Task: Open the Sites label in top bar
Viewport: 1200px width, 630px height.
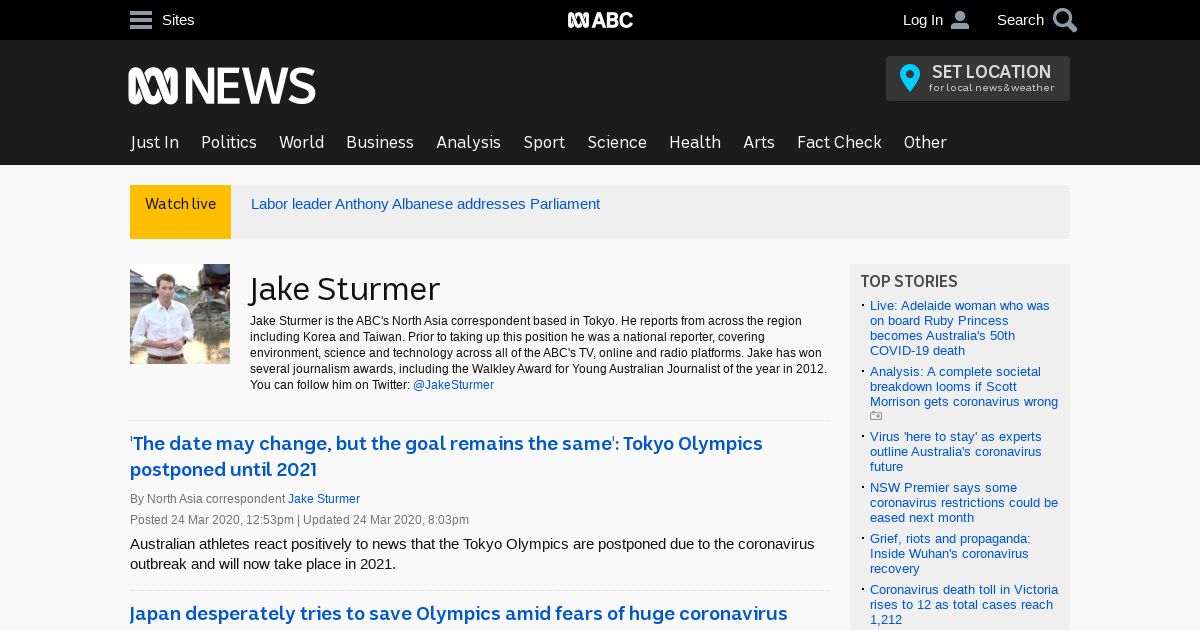Action: click(178, 20)
